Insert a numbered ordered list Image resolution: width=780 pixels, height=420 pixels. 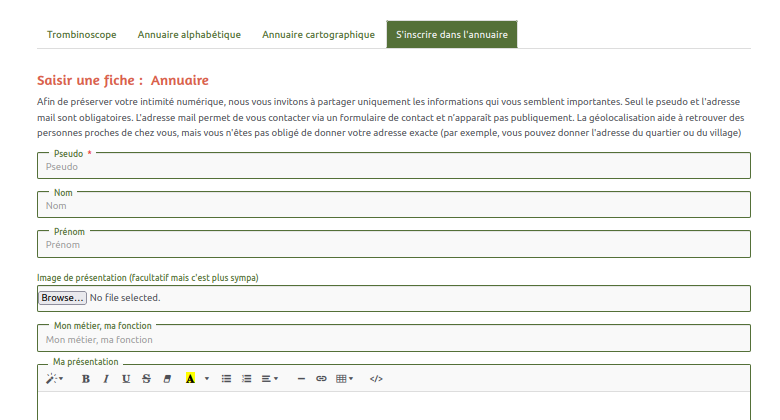pos(246,379)
